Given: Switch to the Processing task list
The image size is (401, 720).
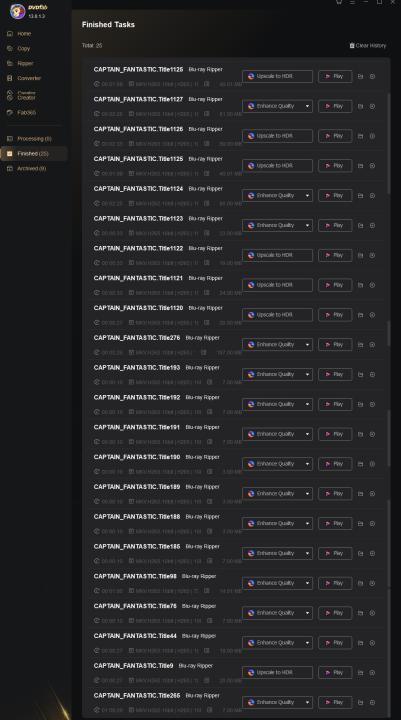Looking at the screenshot, I should pyautogui.click(x=34, y=139).
